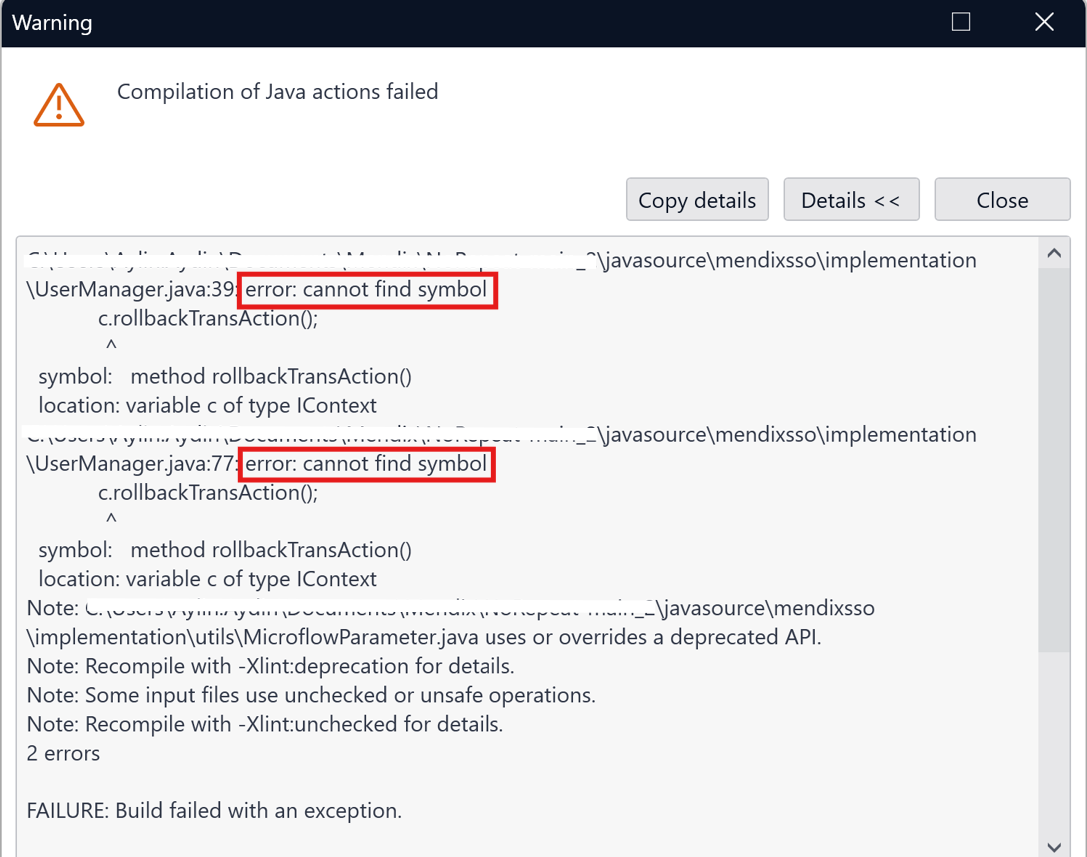Click the first c.rollbackTransAction(); code line
Image resolution: width=1087 pixels, height=857 pixels.
208,318
